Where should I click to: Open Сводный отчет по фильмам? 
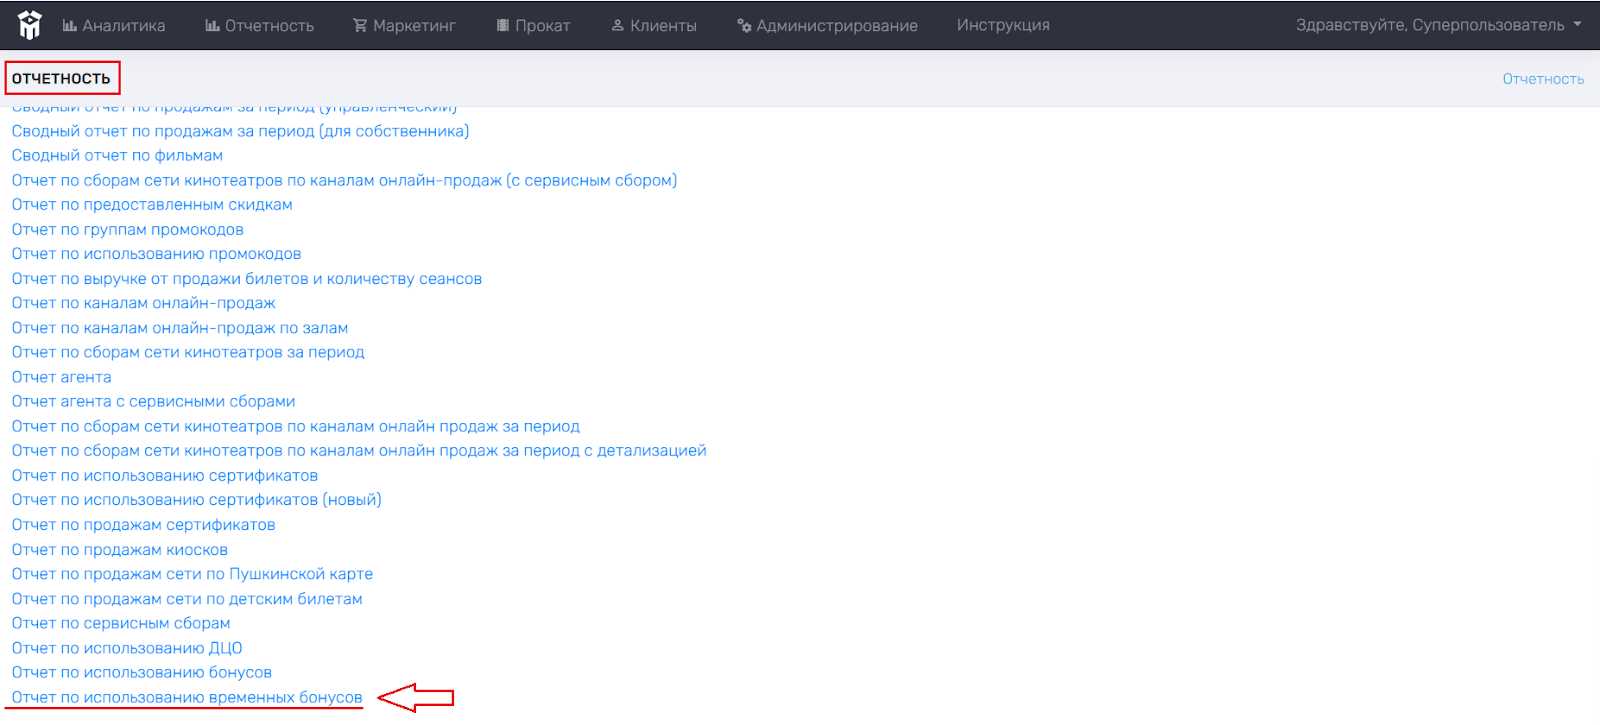(117, 156)
